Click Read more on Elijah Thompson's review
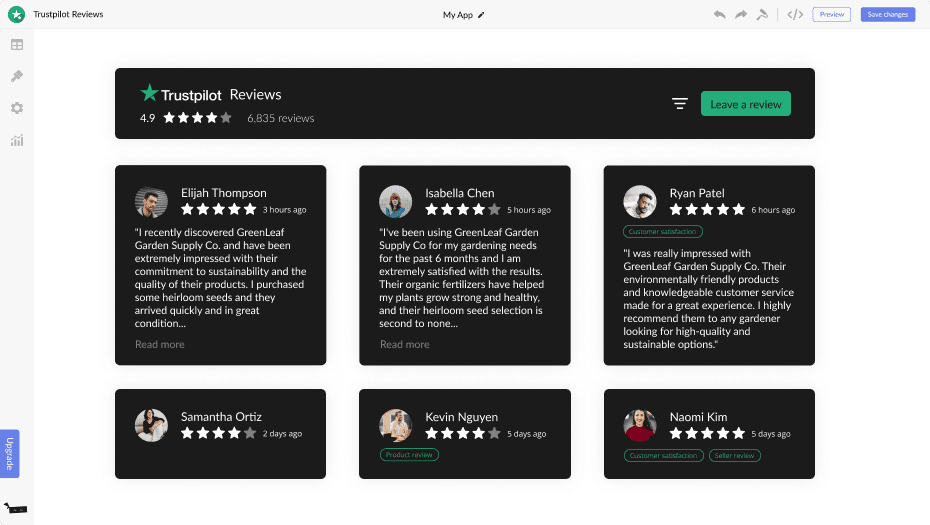930x525 pixels. 160,344
